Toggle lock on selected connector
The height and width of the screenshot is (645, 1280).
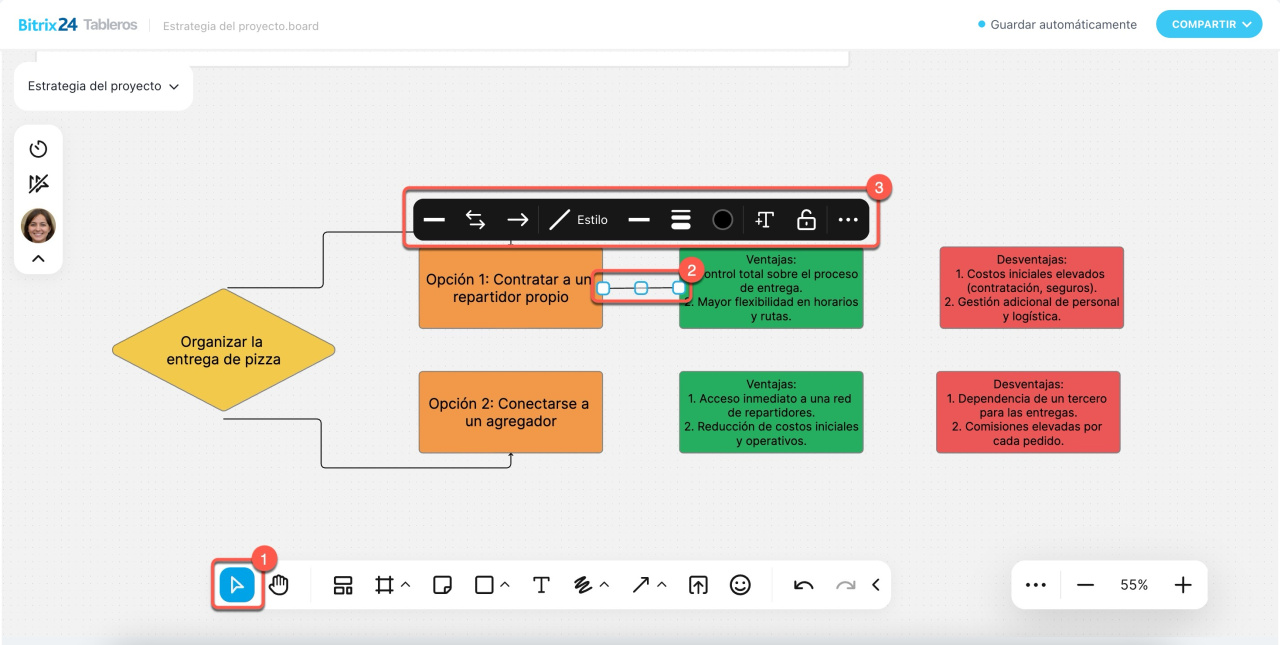click(x=806, y=220)
